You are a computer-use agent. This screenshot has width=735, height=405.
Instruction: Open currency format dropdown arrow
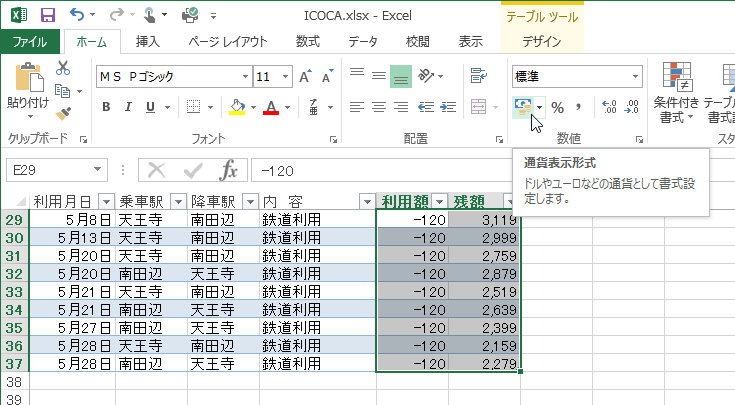tap(540, 107)
